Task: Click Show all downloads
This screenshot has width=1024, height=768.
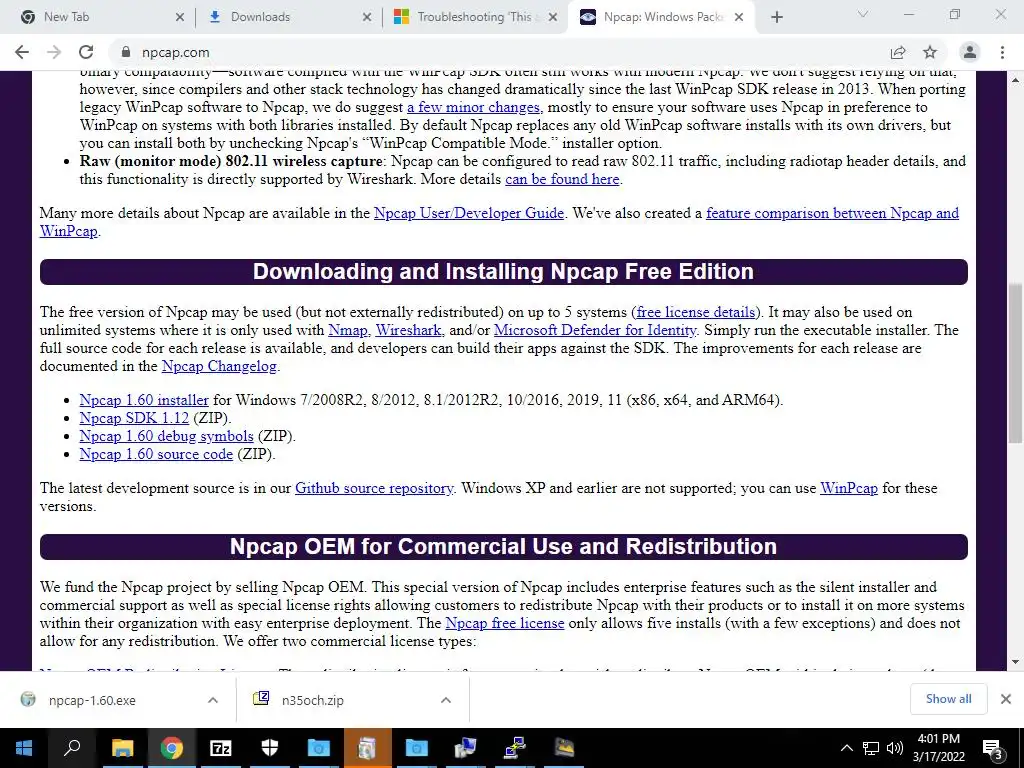Action: (x=948, y=699)
